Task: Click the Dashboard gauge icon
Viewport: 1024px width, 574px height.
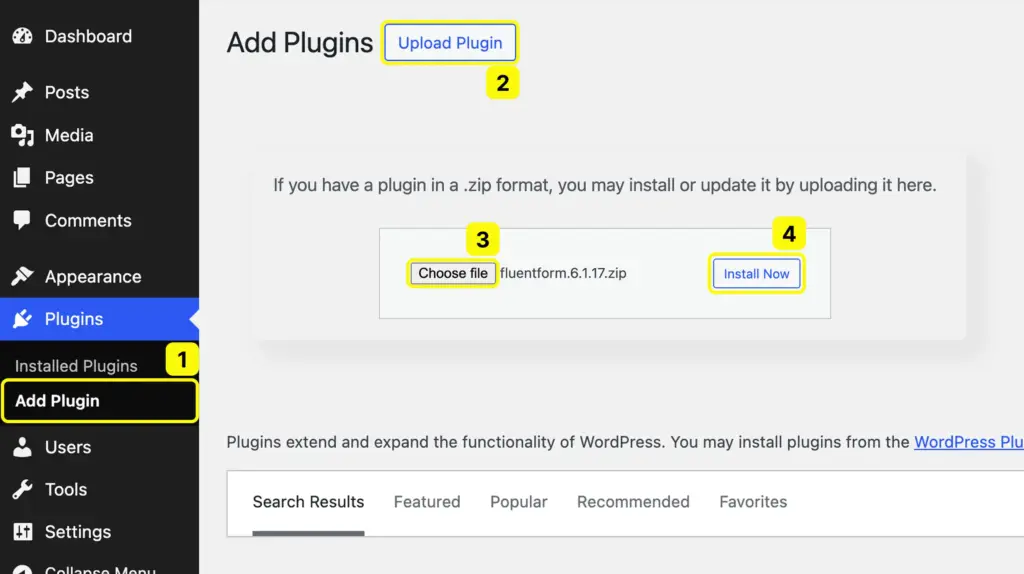Action: 22,36
